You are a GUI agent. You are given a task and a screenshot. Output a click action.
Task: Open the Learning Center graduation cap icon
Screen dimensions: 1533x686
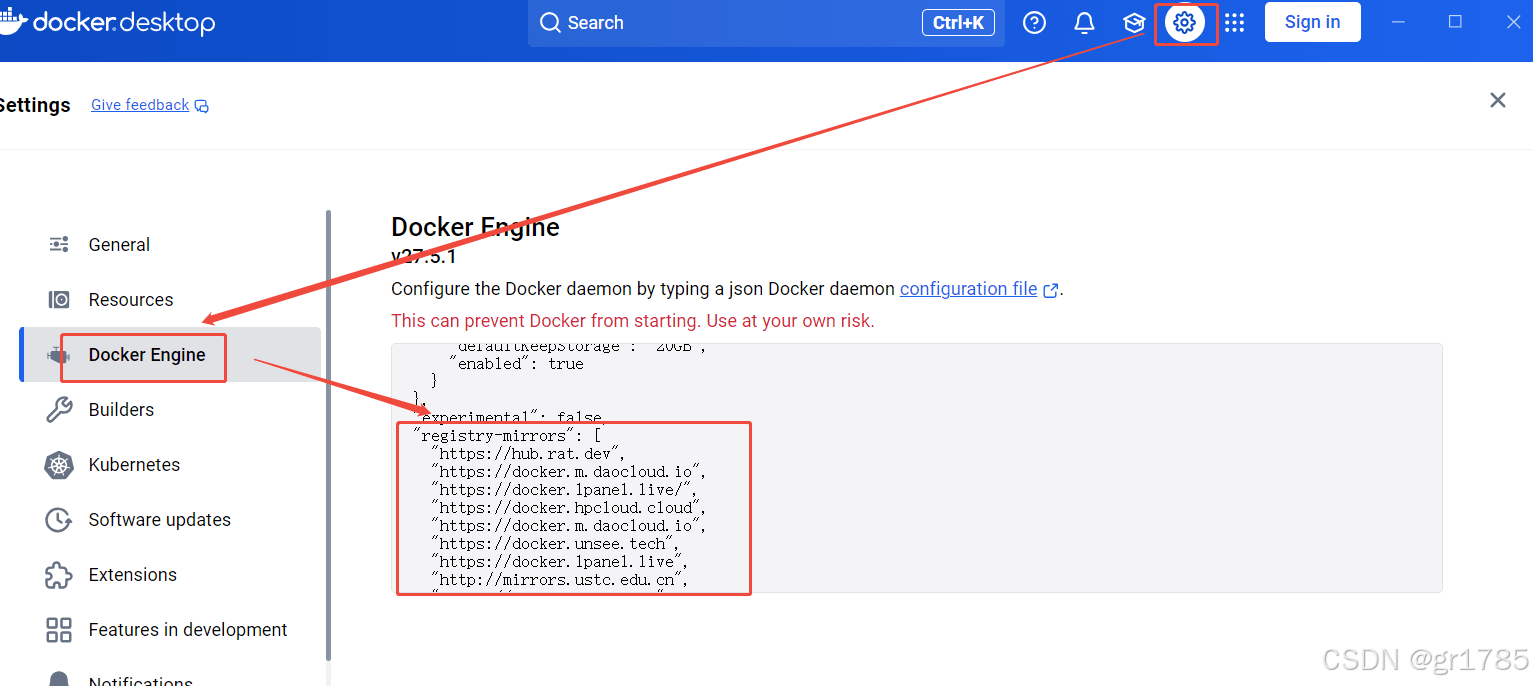[x=1133, y=23]
